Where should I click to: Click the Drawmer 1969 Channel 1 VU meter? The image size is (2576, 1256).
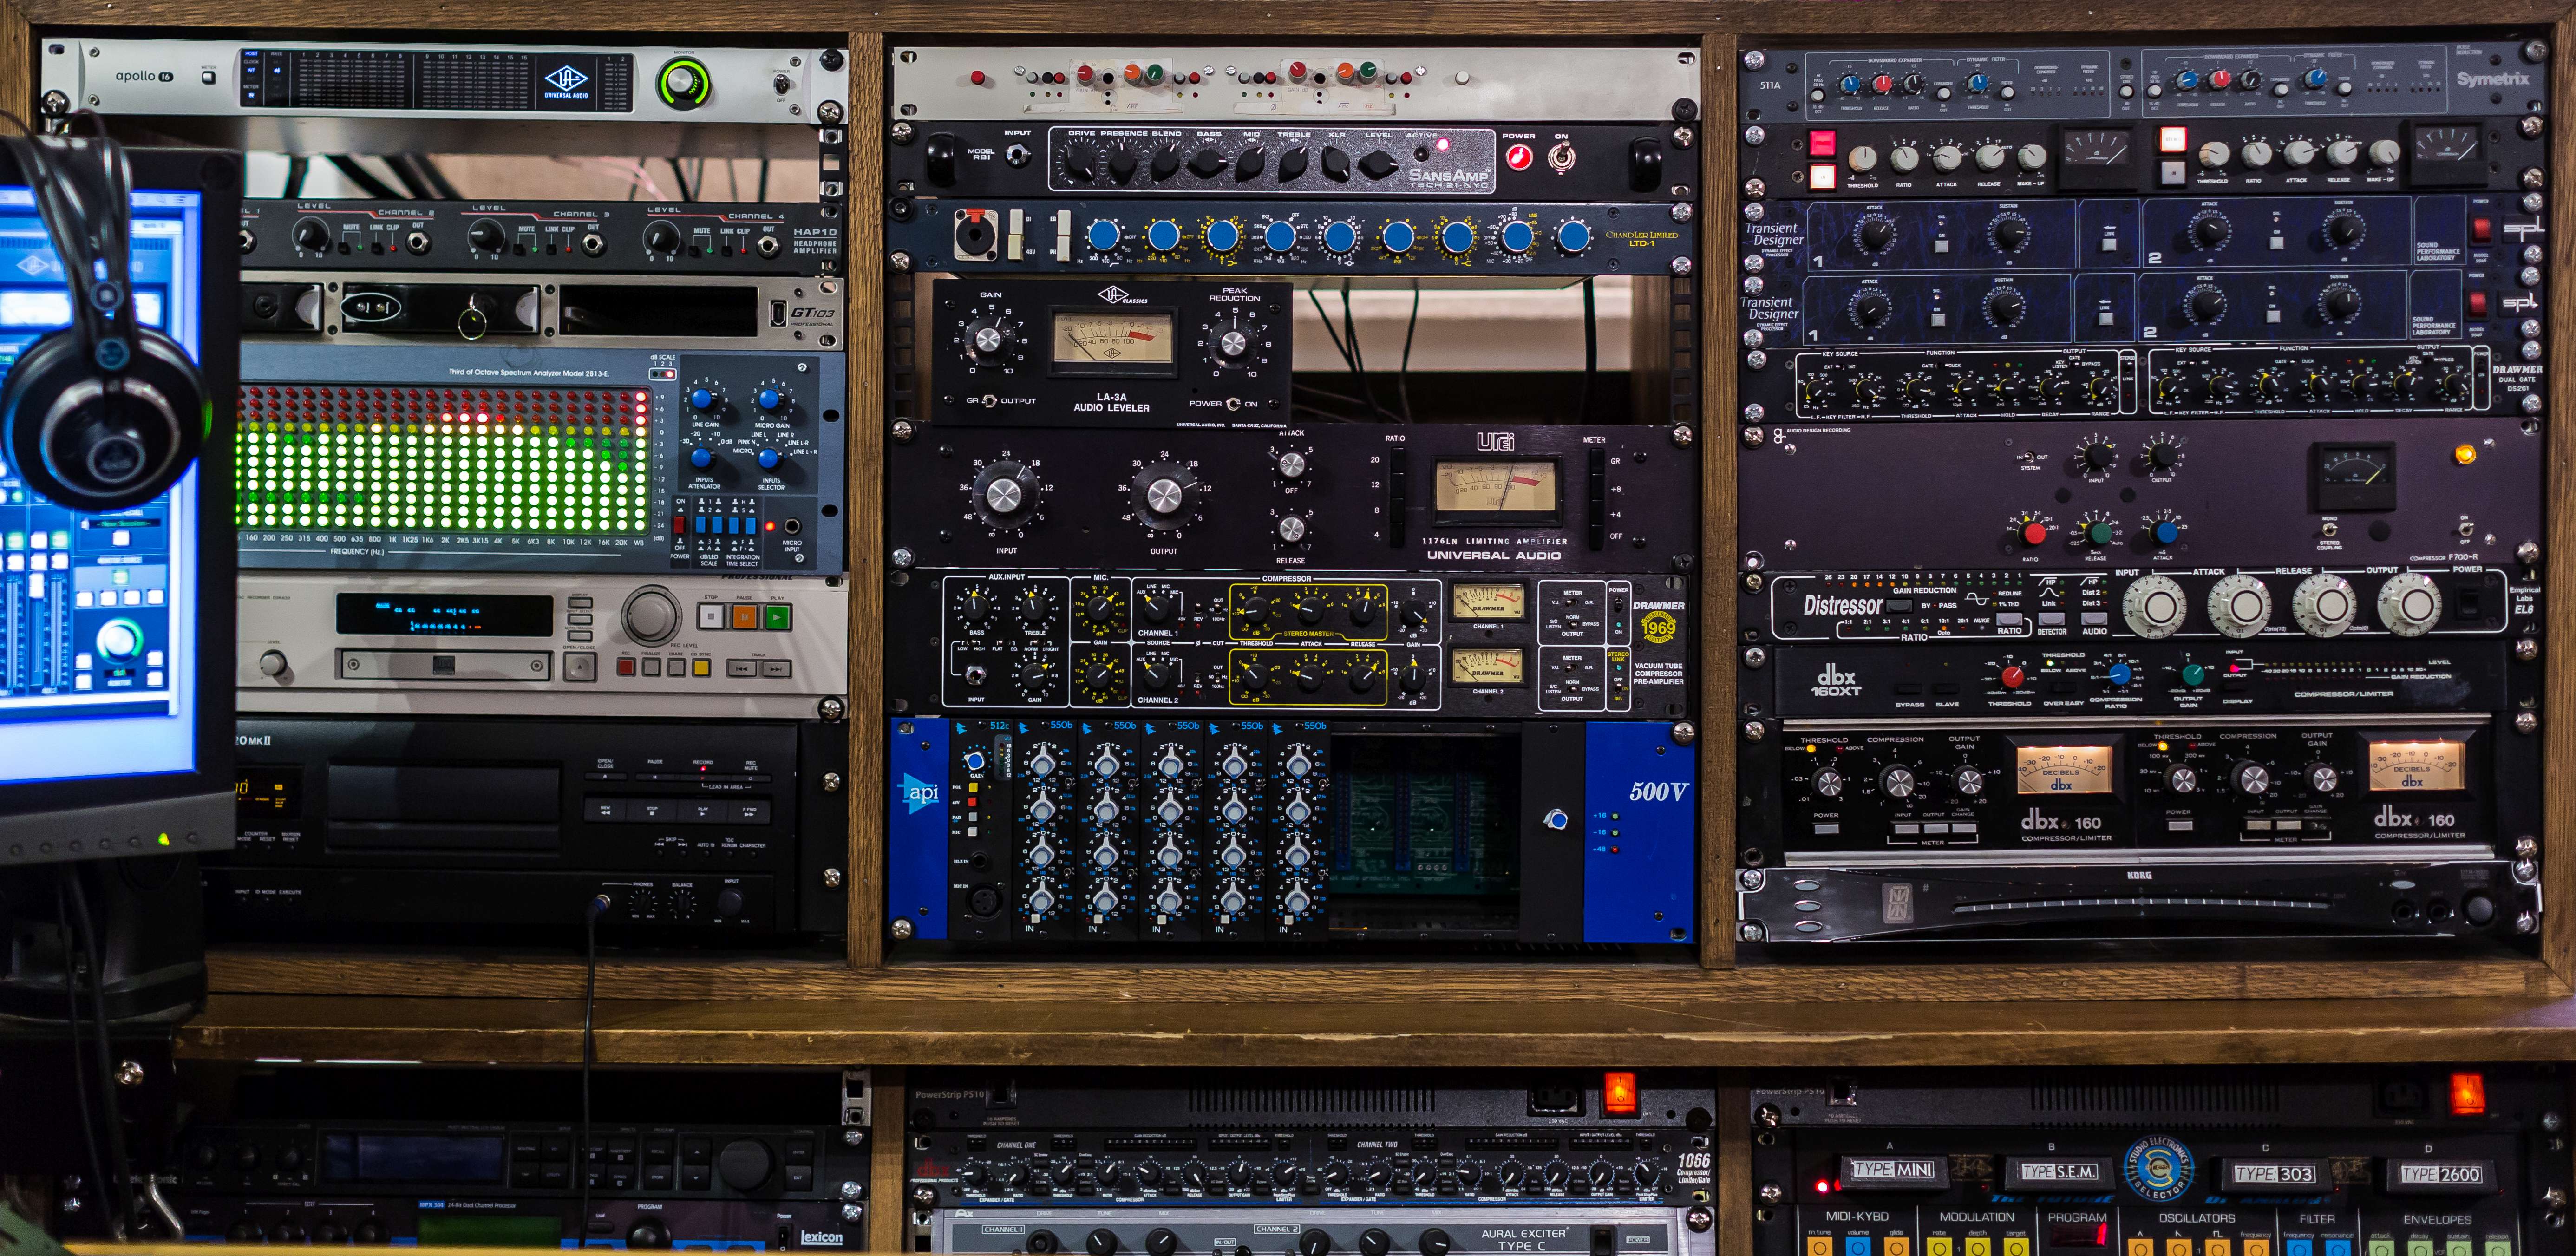point(1488,602)
